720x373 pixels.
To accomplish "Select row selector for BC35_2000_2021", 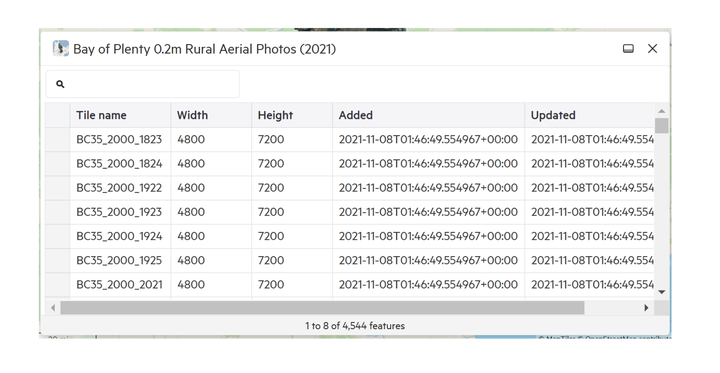I will coord(58,284).
